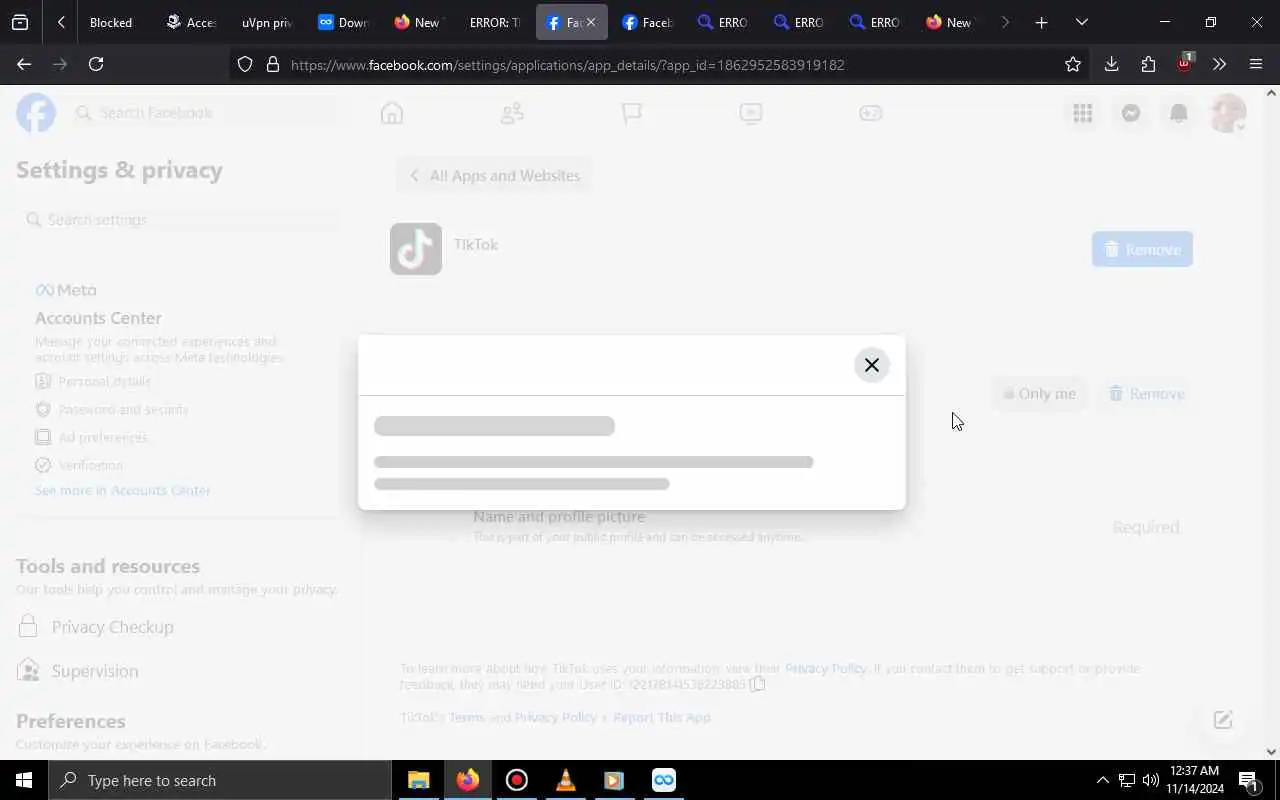Screen dimensions: 1280x800
Task: Click Report This App link
Action: pos(661,717)
